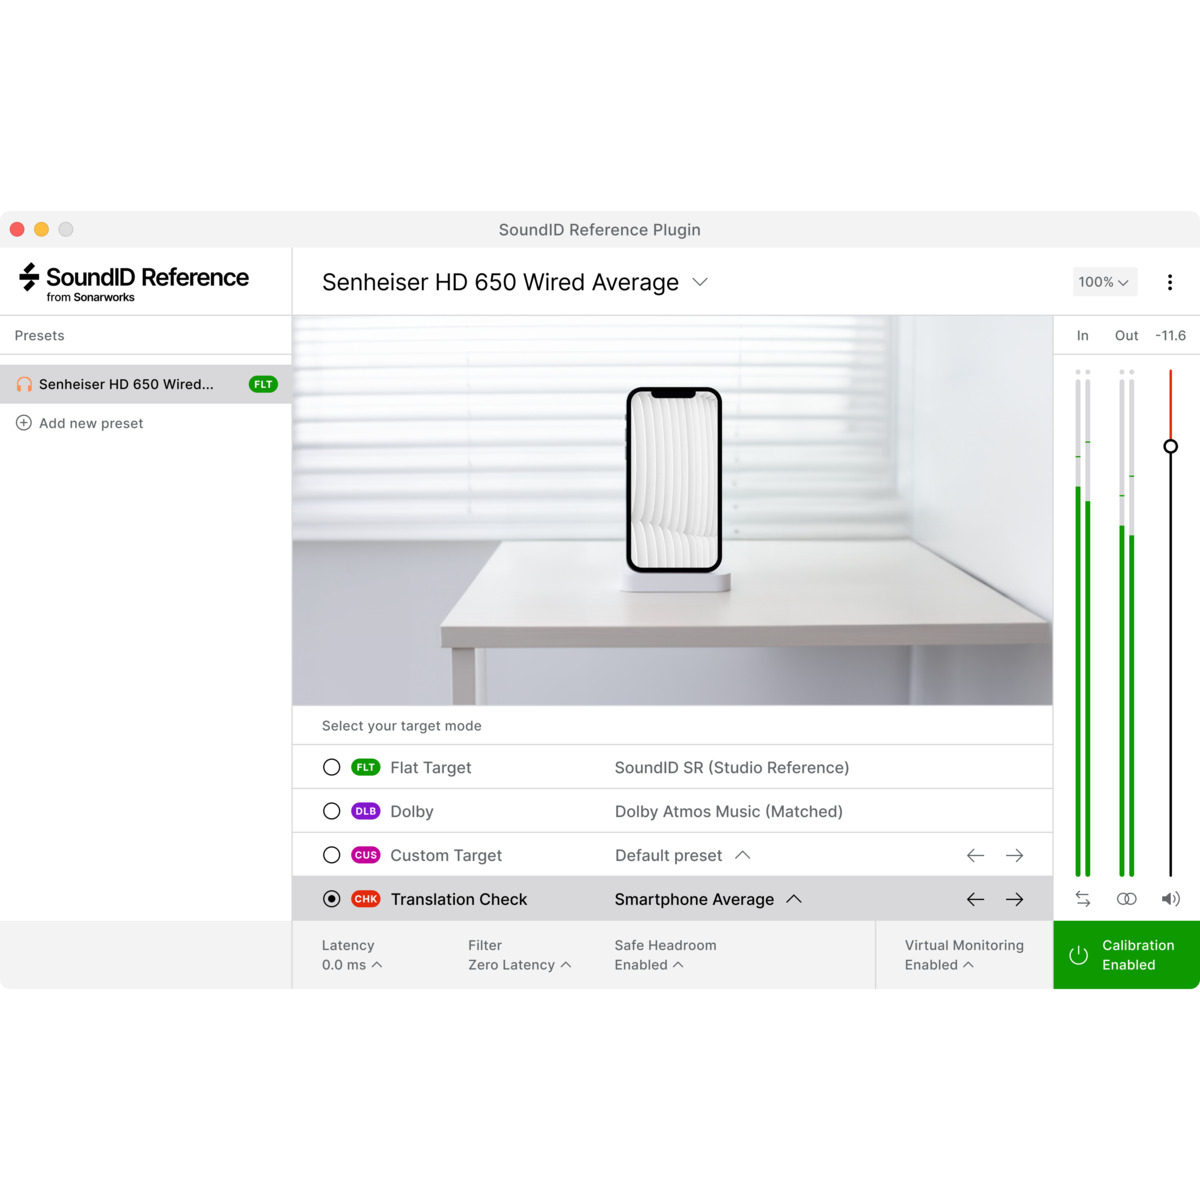Collapse the Smartphone Average chevron
The height and width of the screenshot is (1200, 1200).
click(x=793, y=898)
